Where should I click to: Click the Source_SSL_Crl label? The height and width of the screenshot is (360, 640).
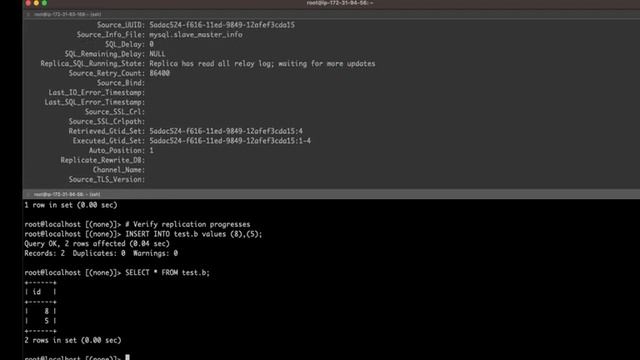(x=115, y=112)
